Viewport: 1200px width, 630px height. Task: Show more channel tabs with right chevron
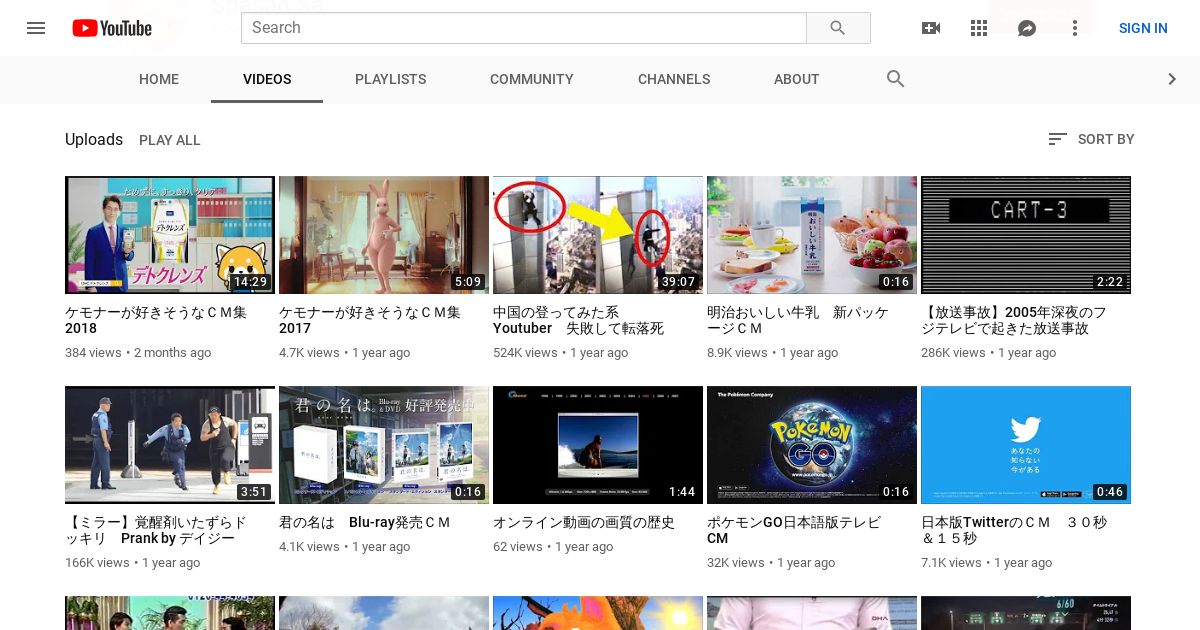pyautogui.click(x=1172, y=79)
